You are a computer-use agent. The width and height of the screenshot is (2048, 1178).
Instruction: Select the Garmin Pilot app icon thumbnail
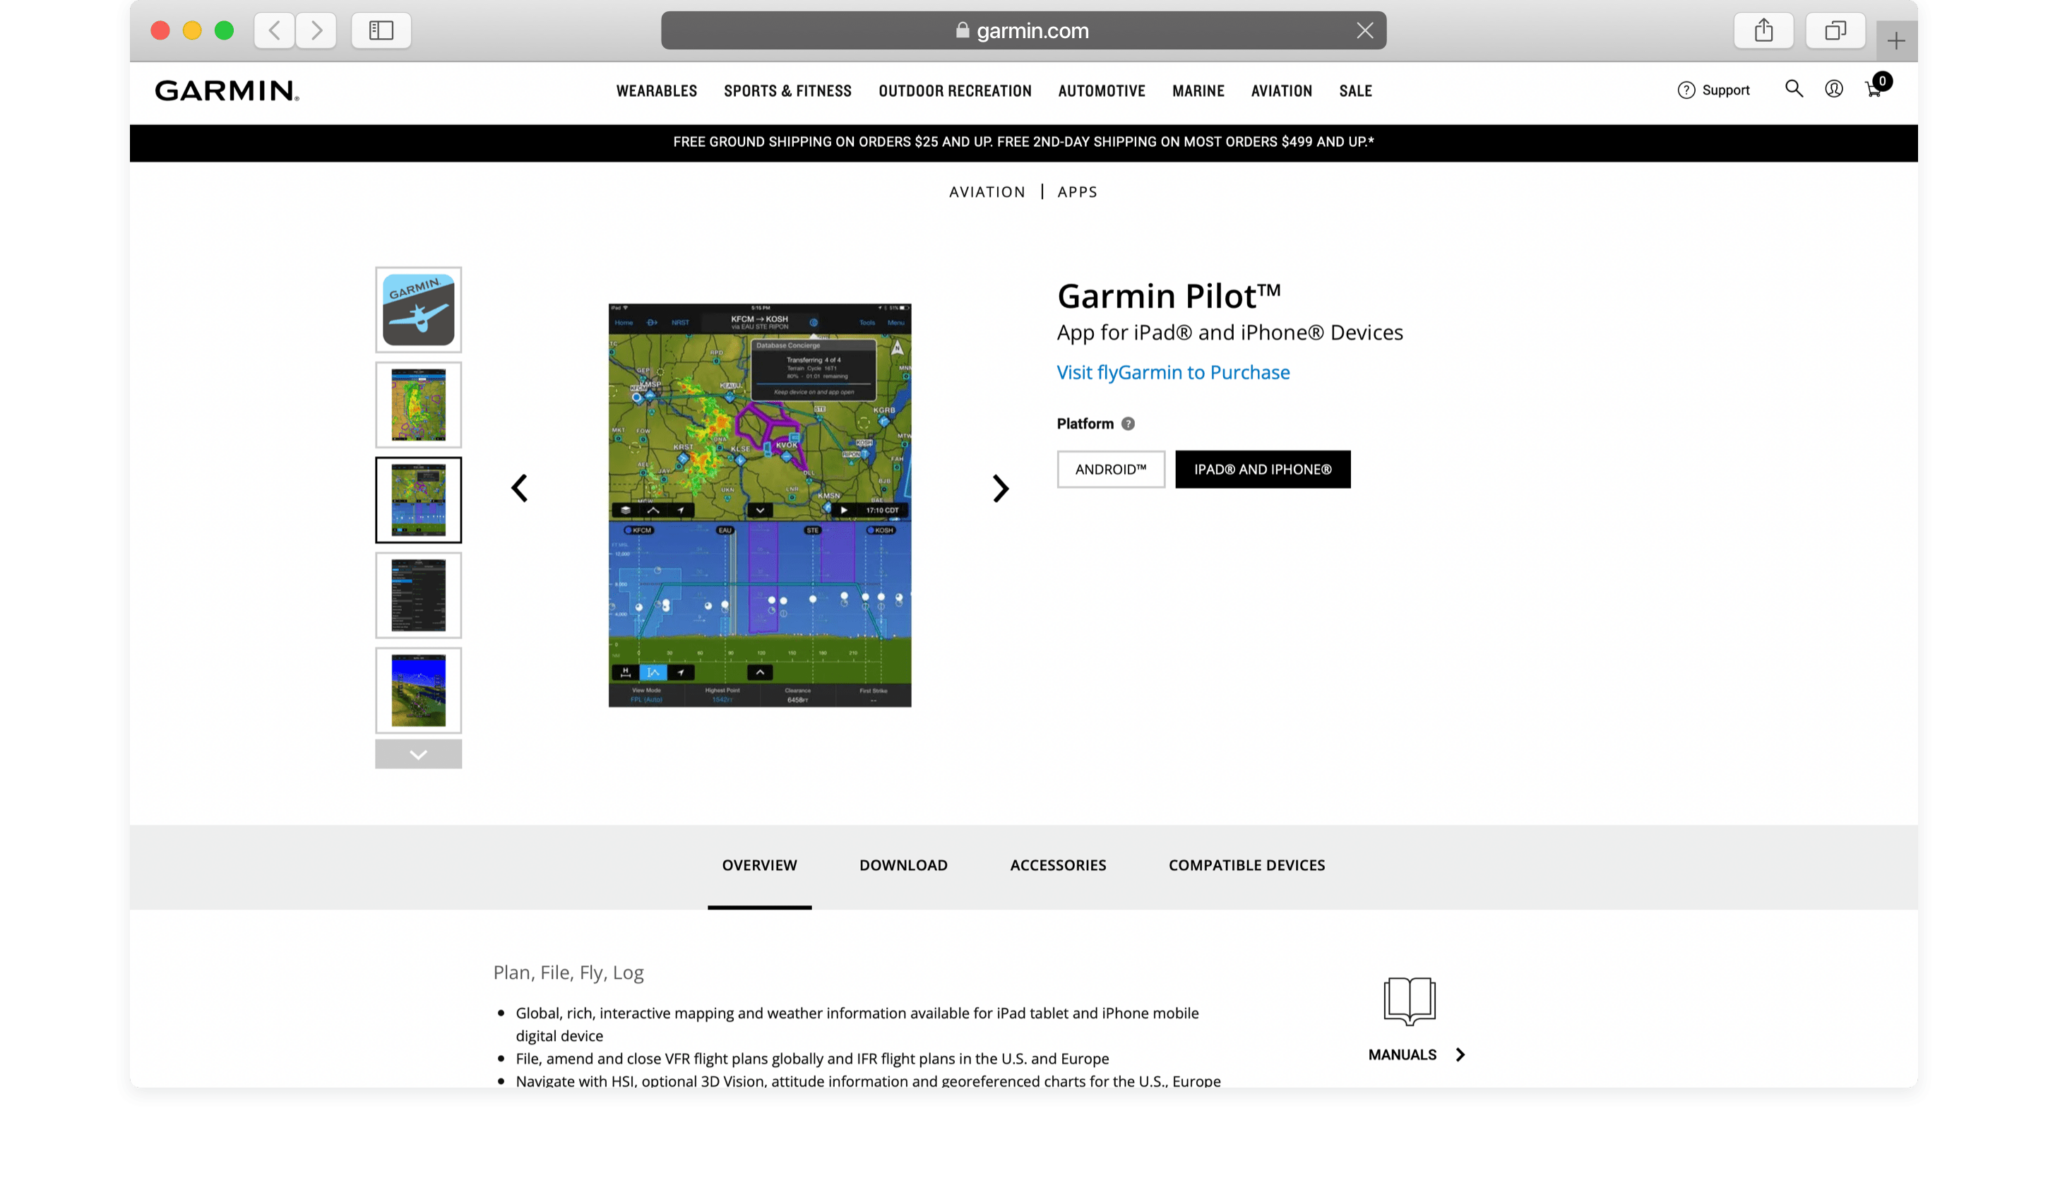[418, 309]
